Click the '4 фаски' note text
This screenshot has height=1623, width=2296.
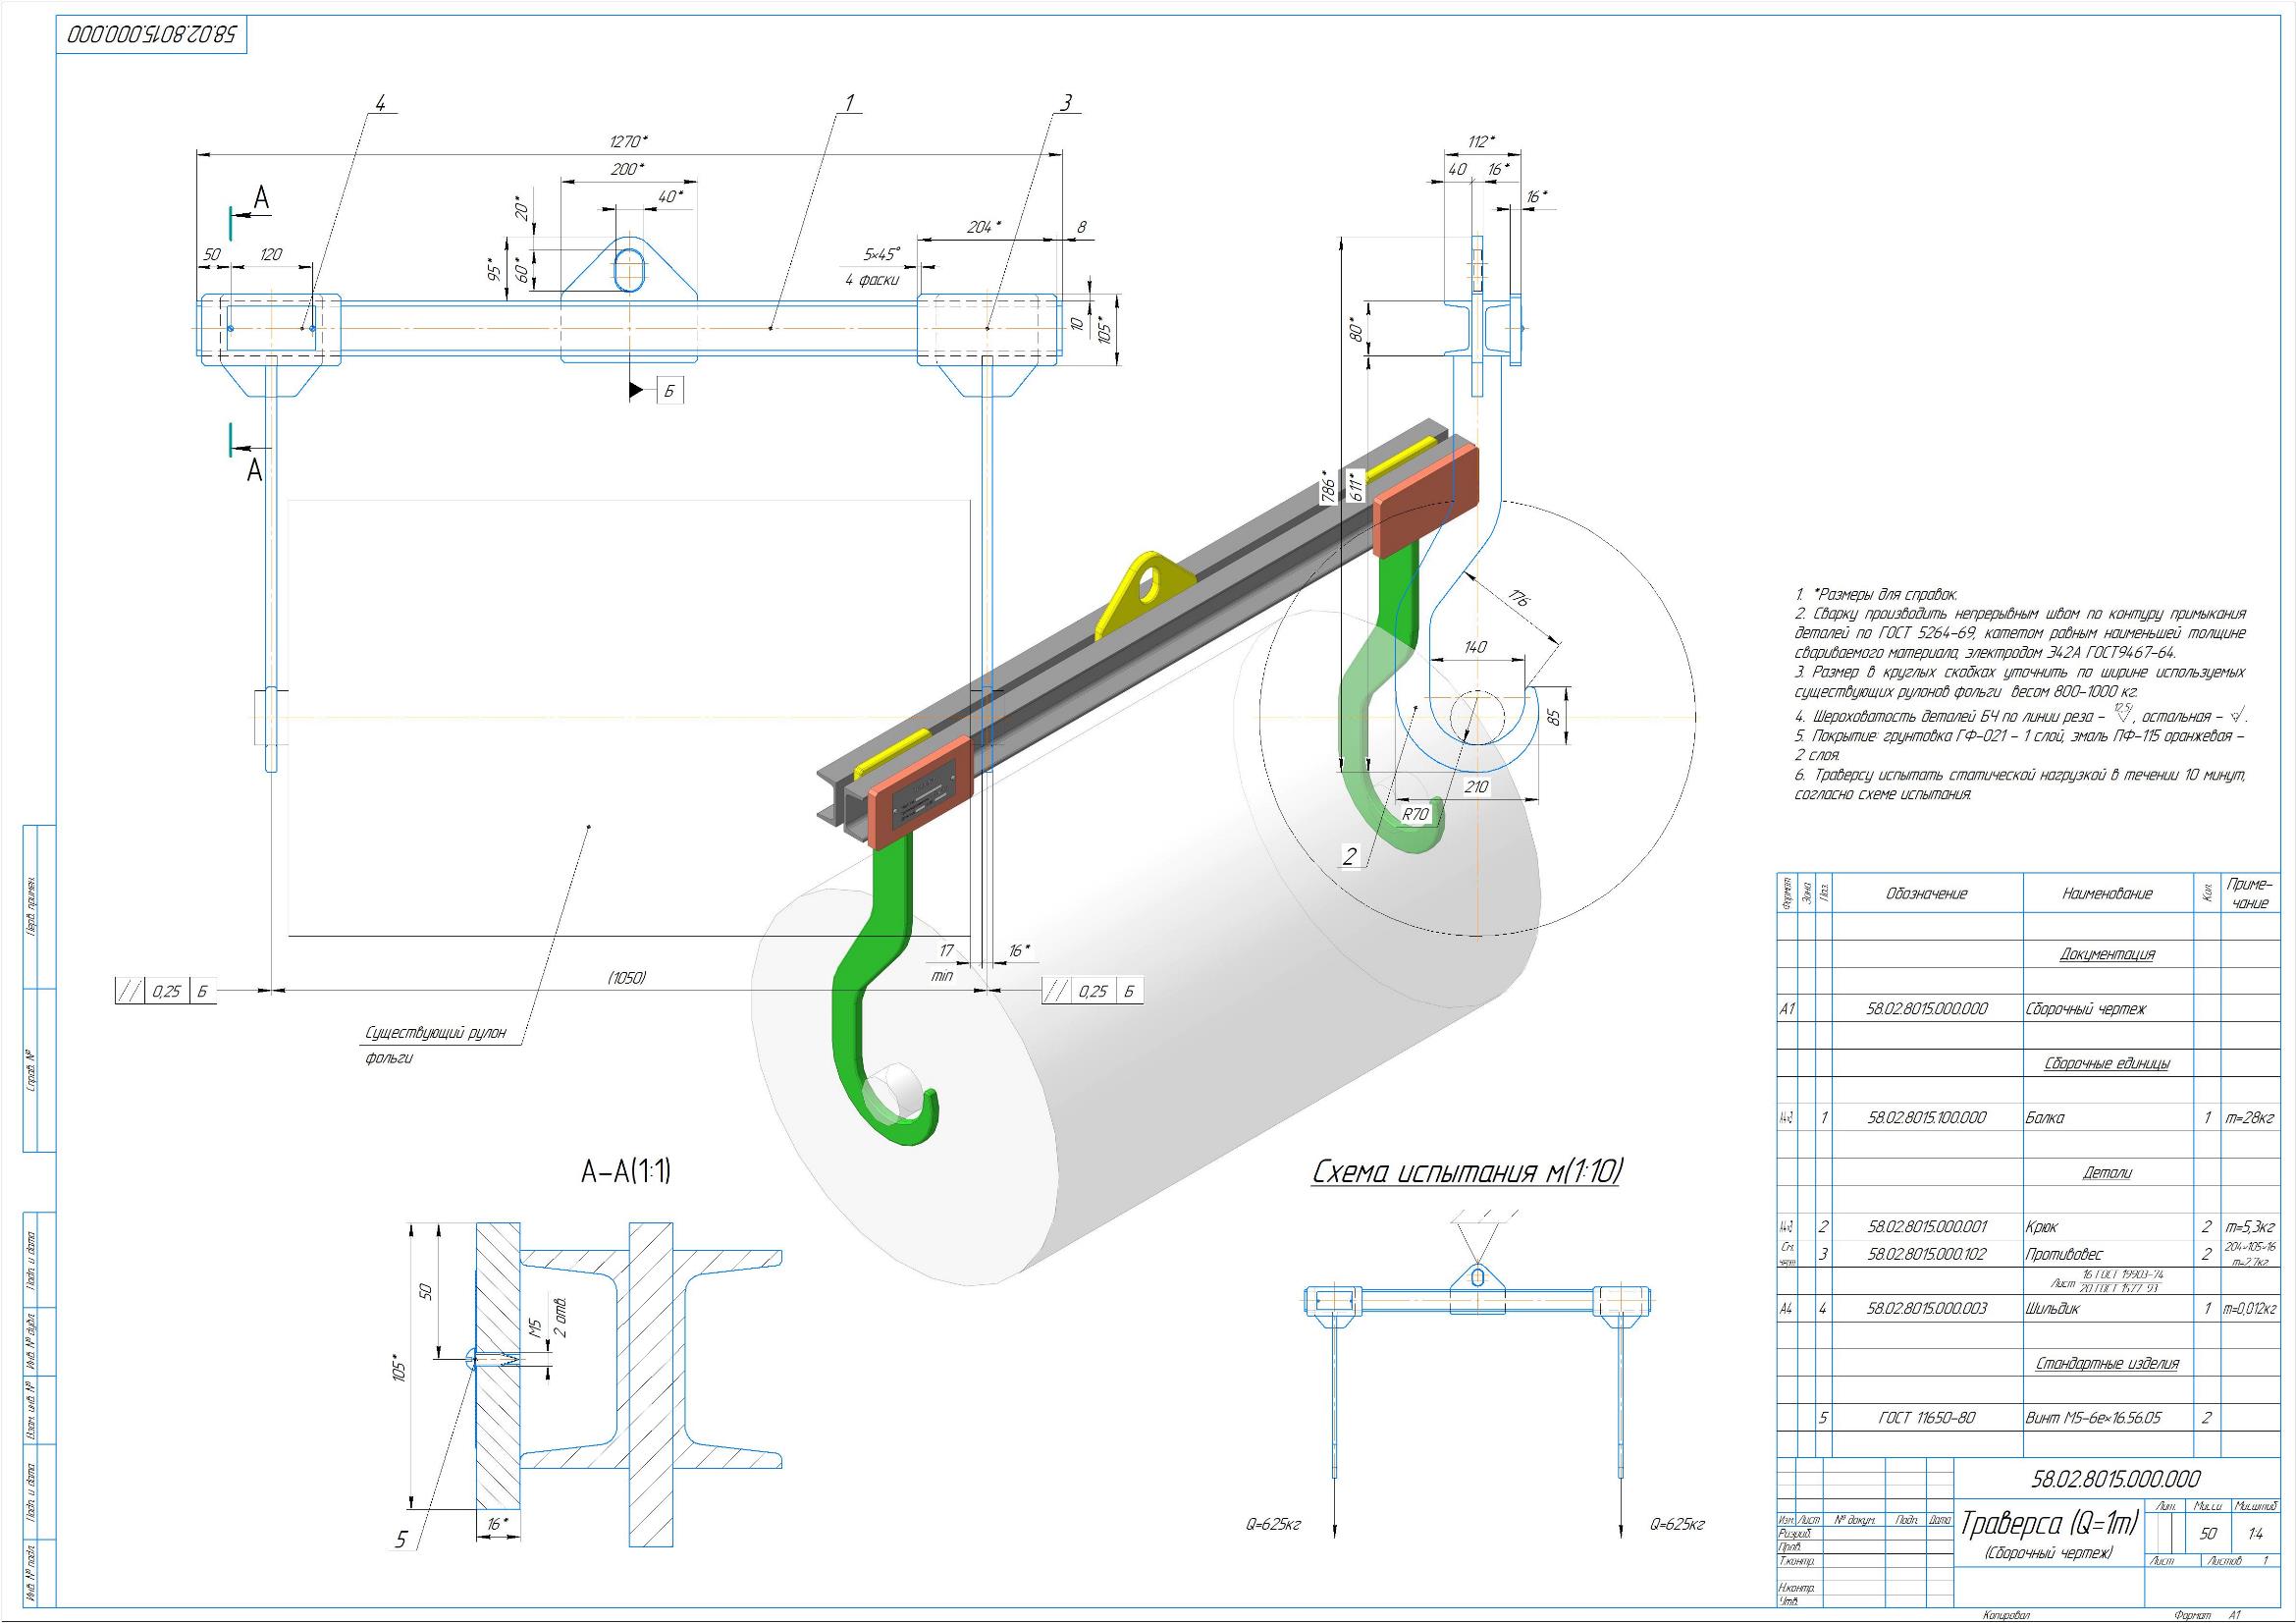[872, 280]
